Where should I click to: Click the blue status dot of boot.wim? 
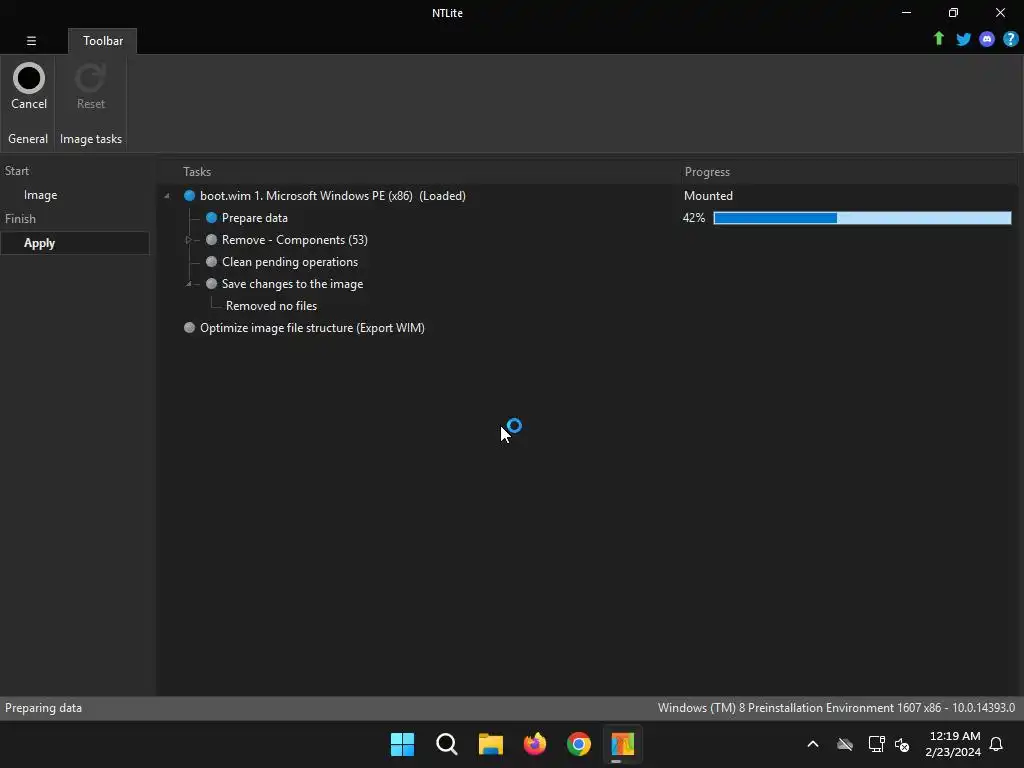[x=189, y=196]
